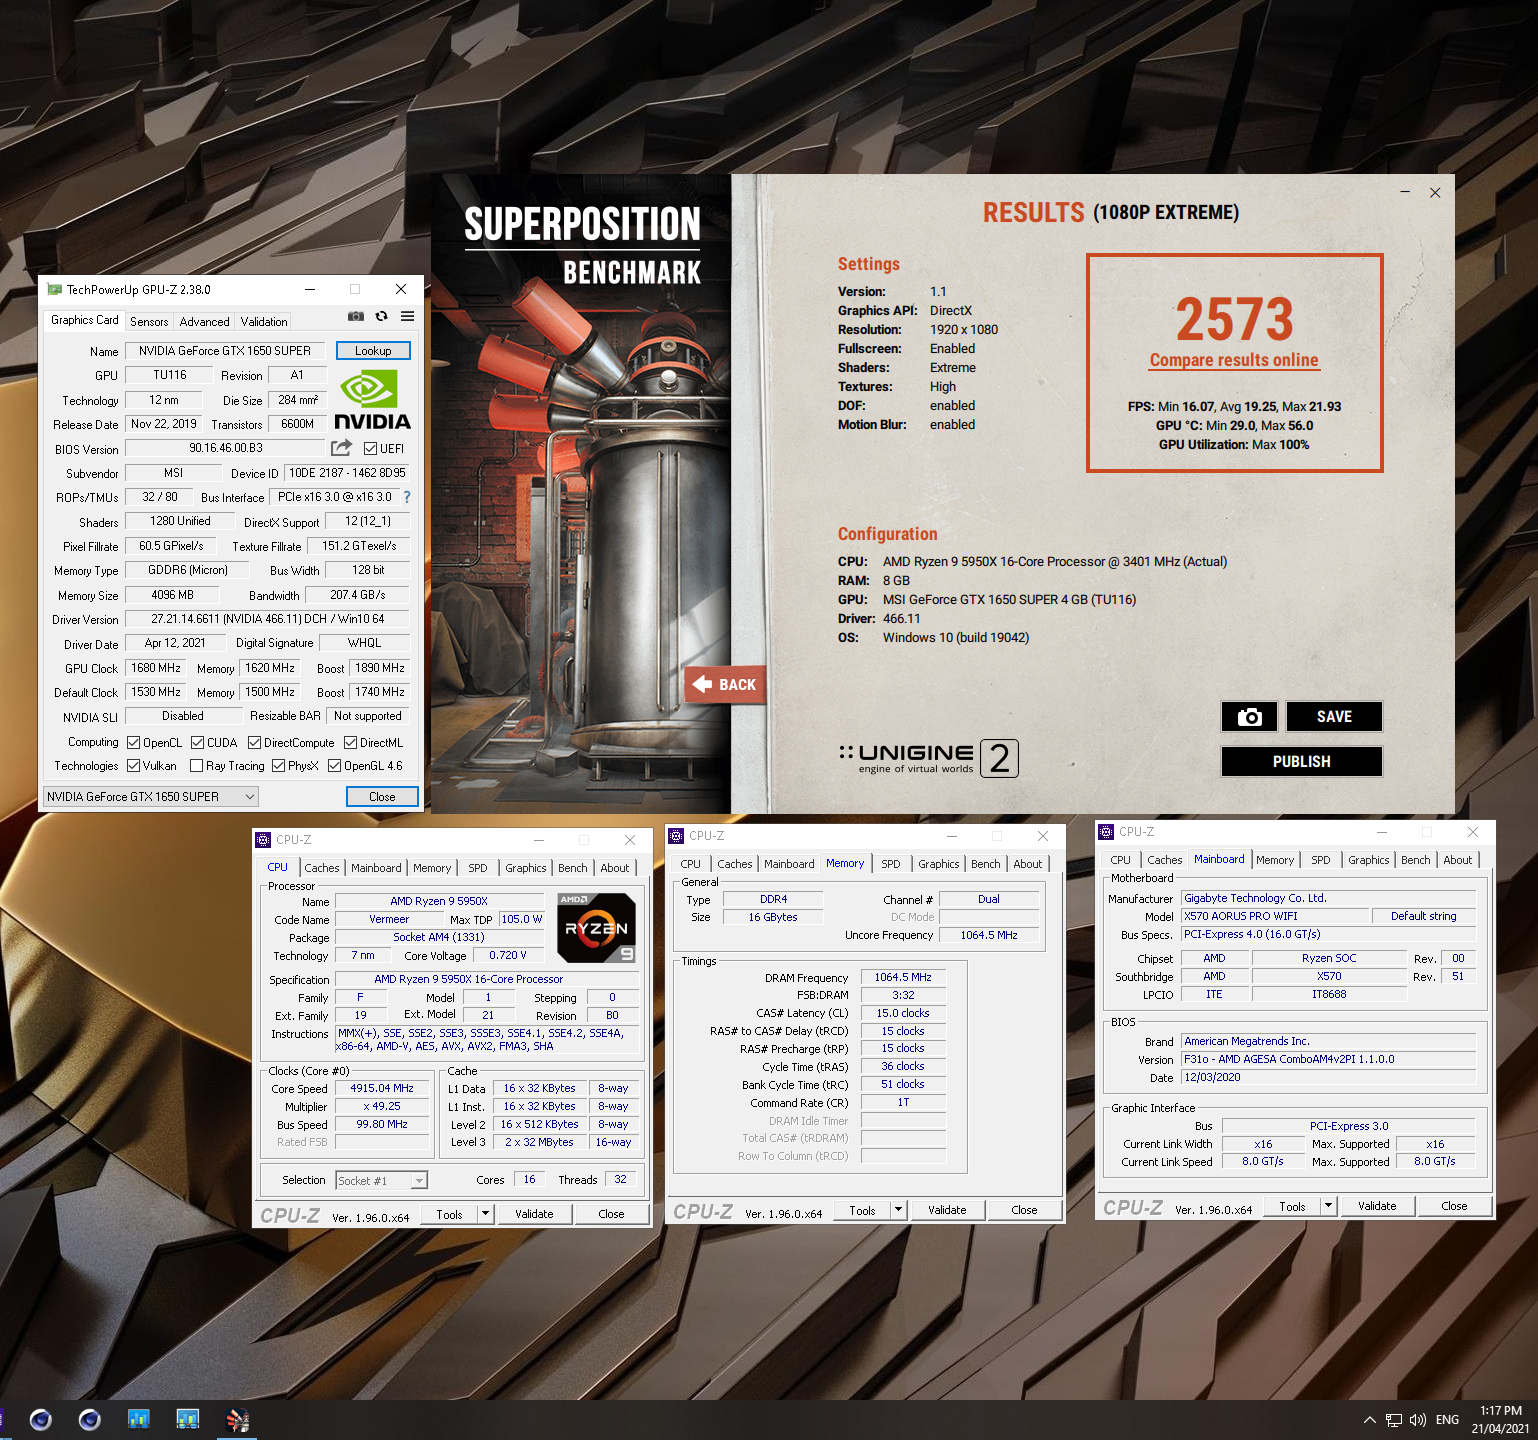Expand Tools arrow in CPU-Z Mainboard window
The width and height of the screenshot is (1538, 1440).
(1329, 1206)
